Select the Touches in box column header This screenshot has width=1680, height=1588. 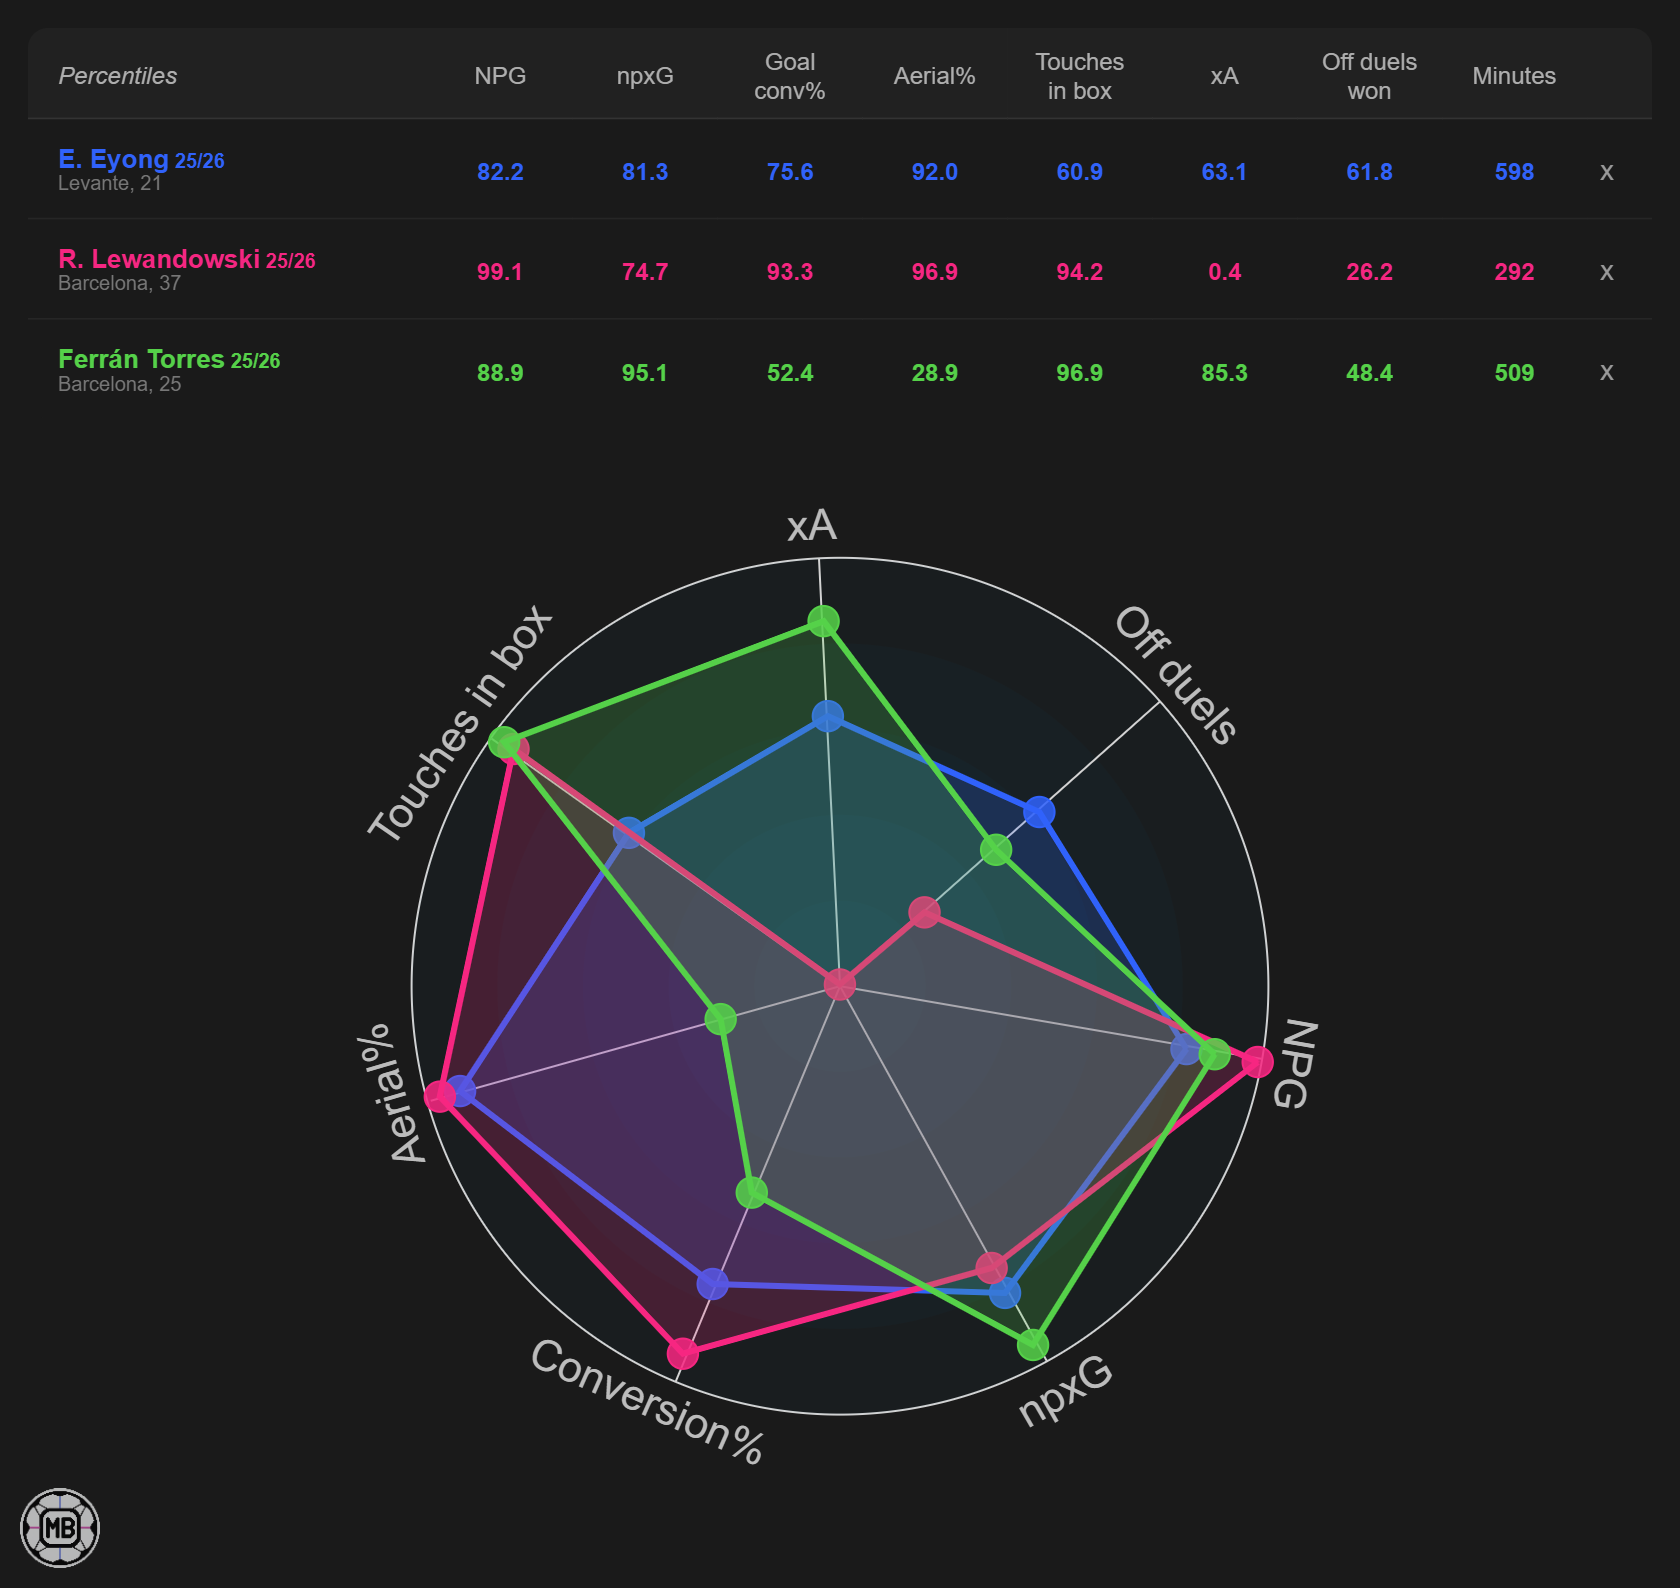(1079, 76)
